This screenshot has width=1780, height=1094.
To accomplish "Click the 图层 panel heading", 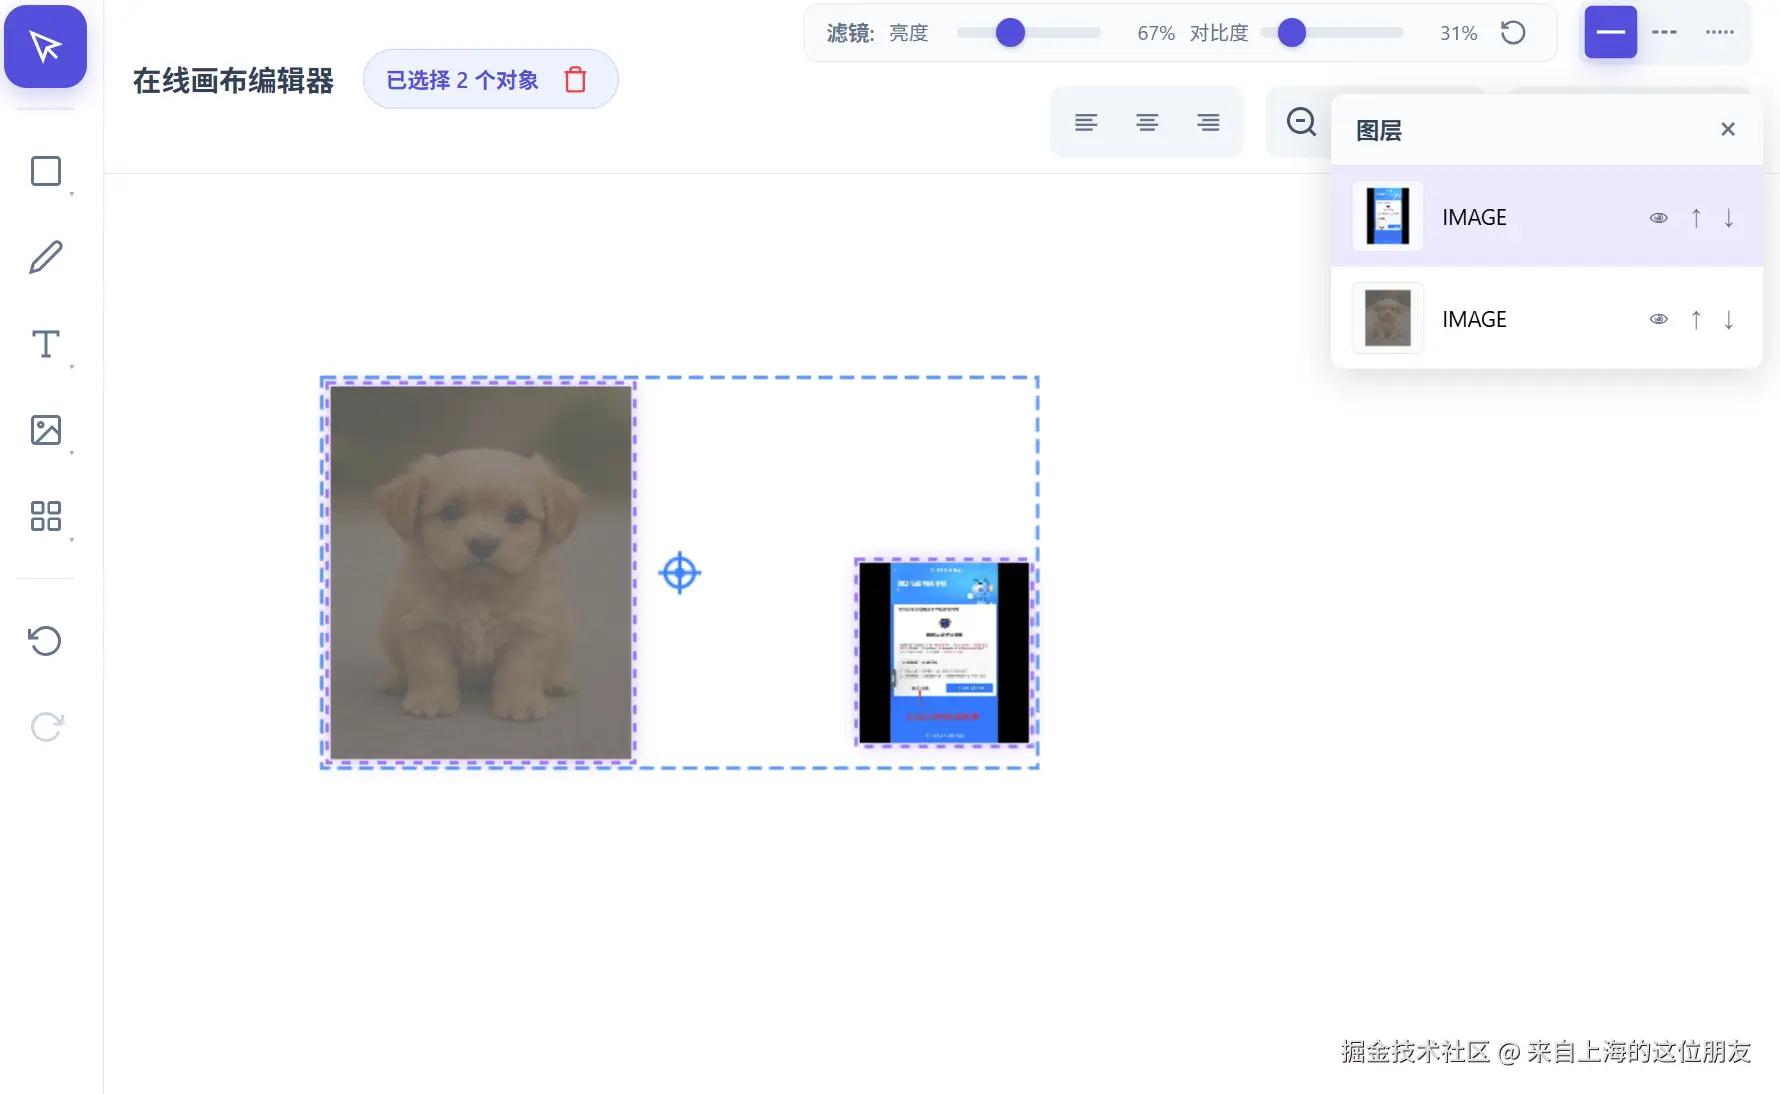I will [1379, 130].
